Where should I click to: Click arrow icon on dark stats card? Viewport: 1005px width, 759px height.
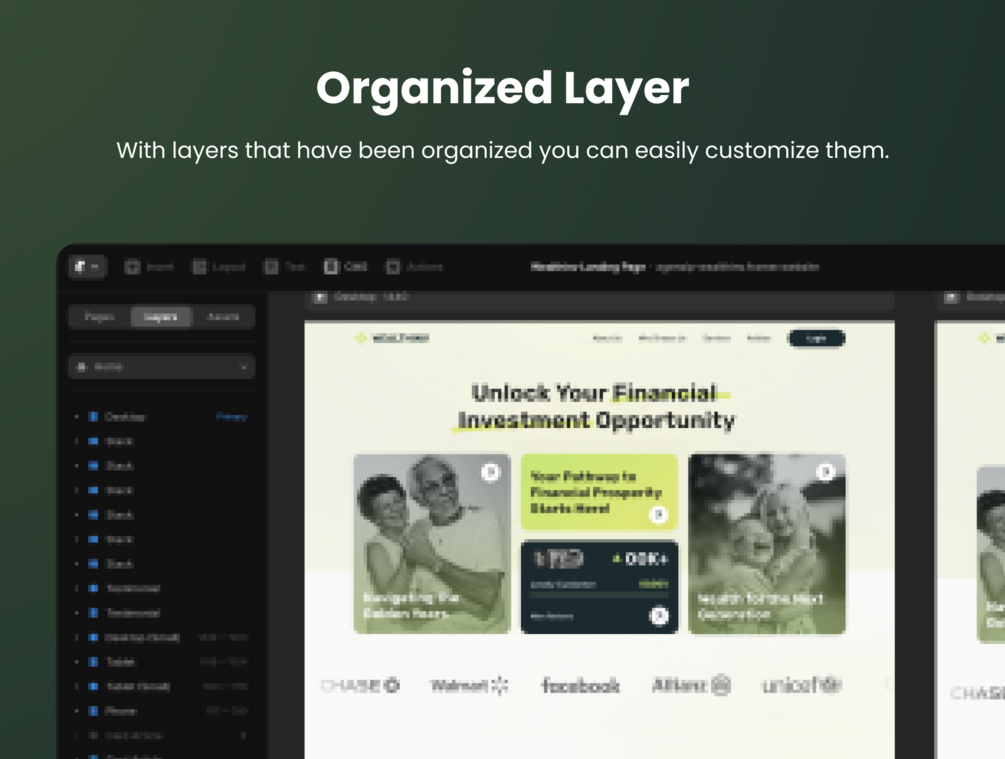point(659,616)
